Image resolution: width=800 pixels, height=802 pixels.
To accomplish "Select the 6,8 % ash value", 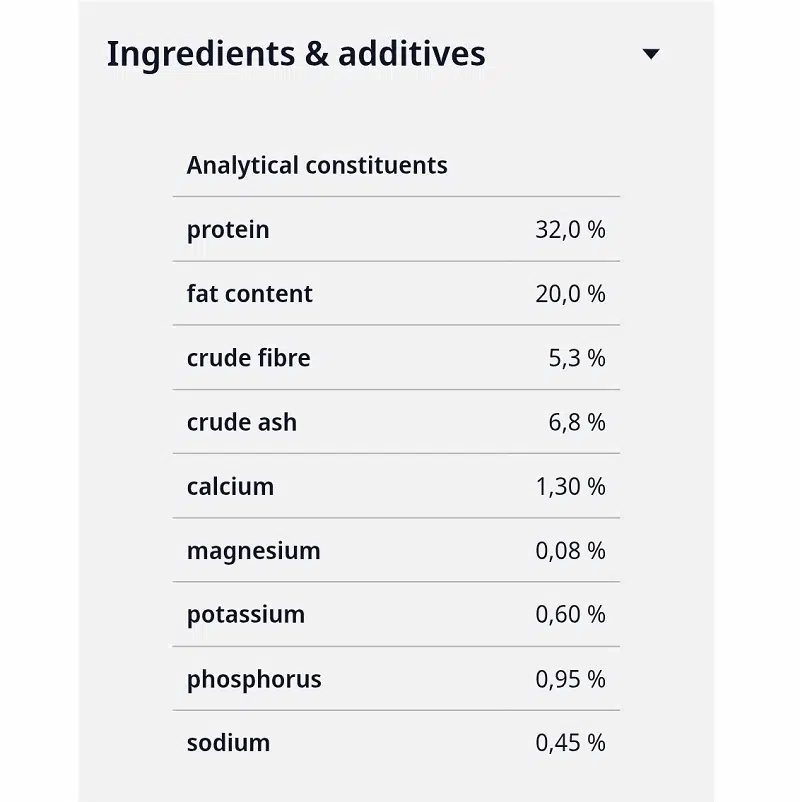I will [x=576, y=422].
